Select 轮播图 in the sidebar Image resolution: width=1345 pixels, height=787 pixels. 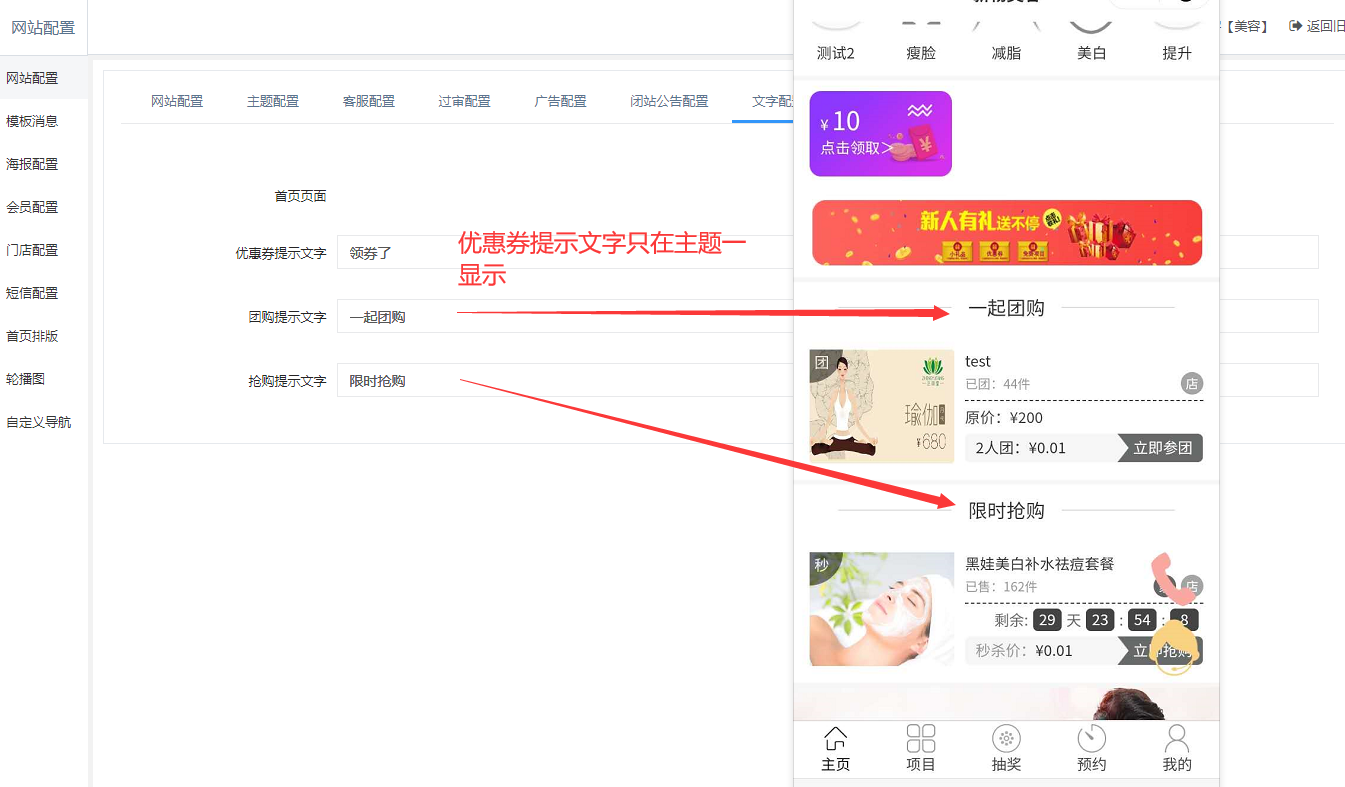[x=44, y=379]
